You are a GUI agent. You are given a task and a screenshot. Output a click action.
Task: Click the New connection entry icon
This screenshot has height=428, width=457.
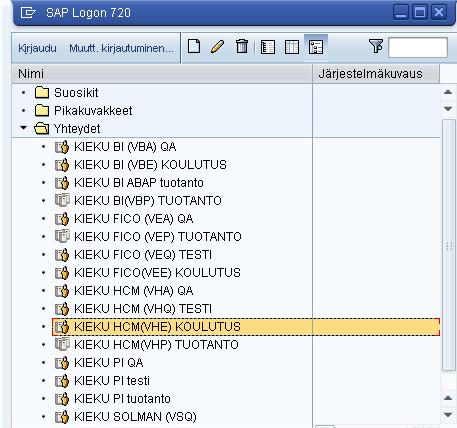pyautogui.click(x=194, y=46)
